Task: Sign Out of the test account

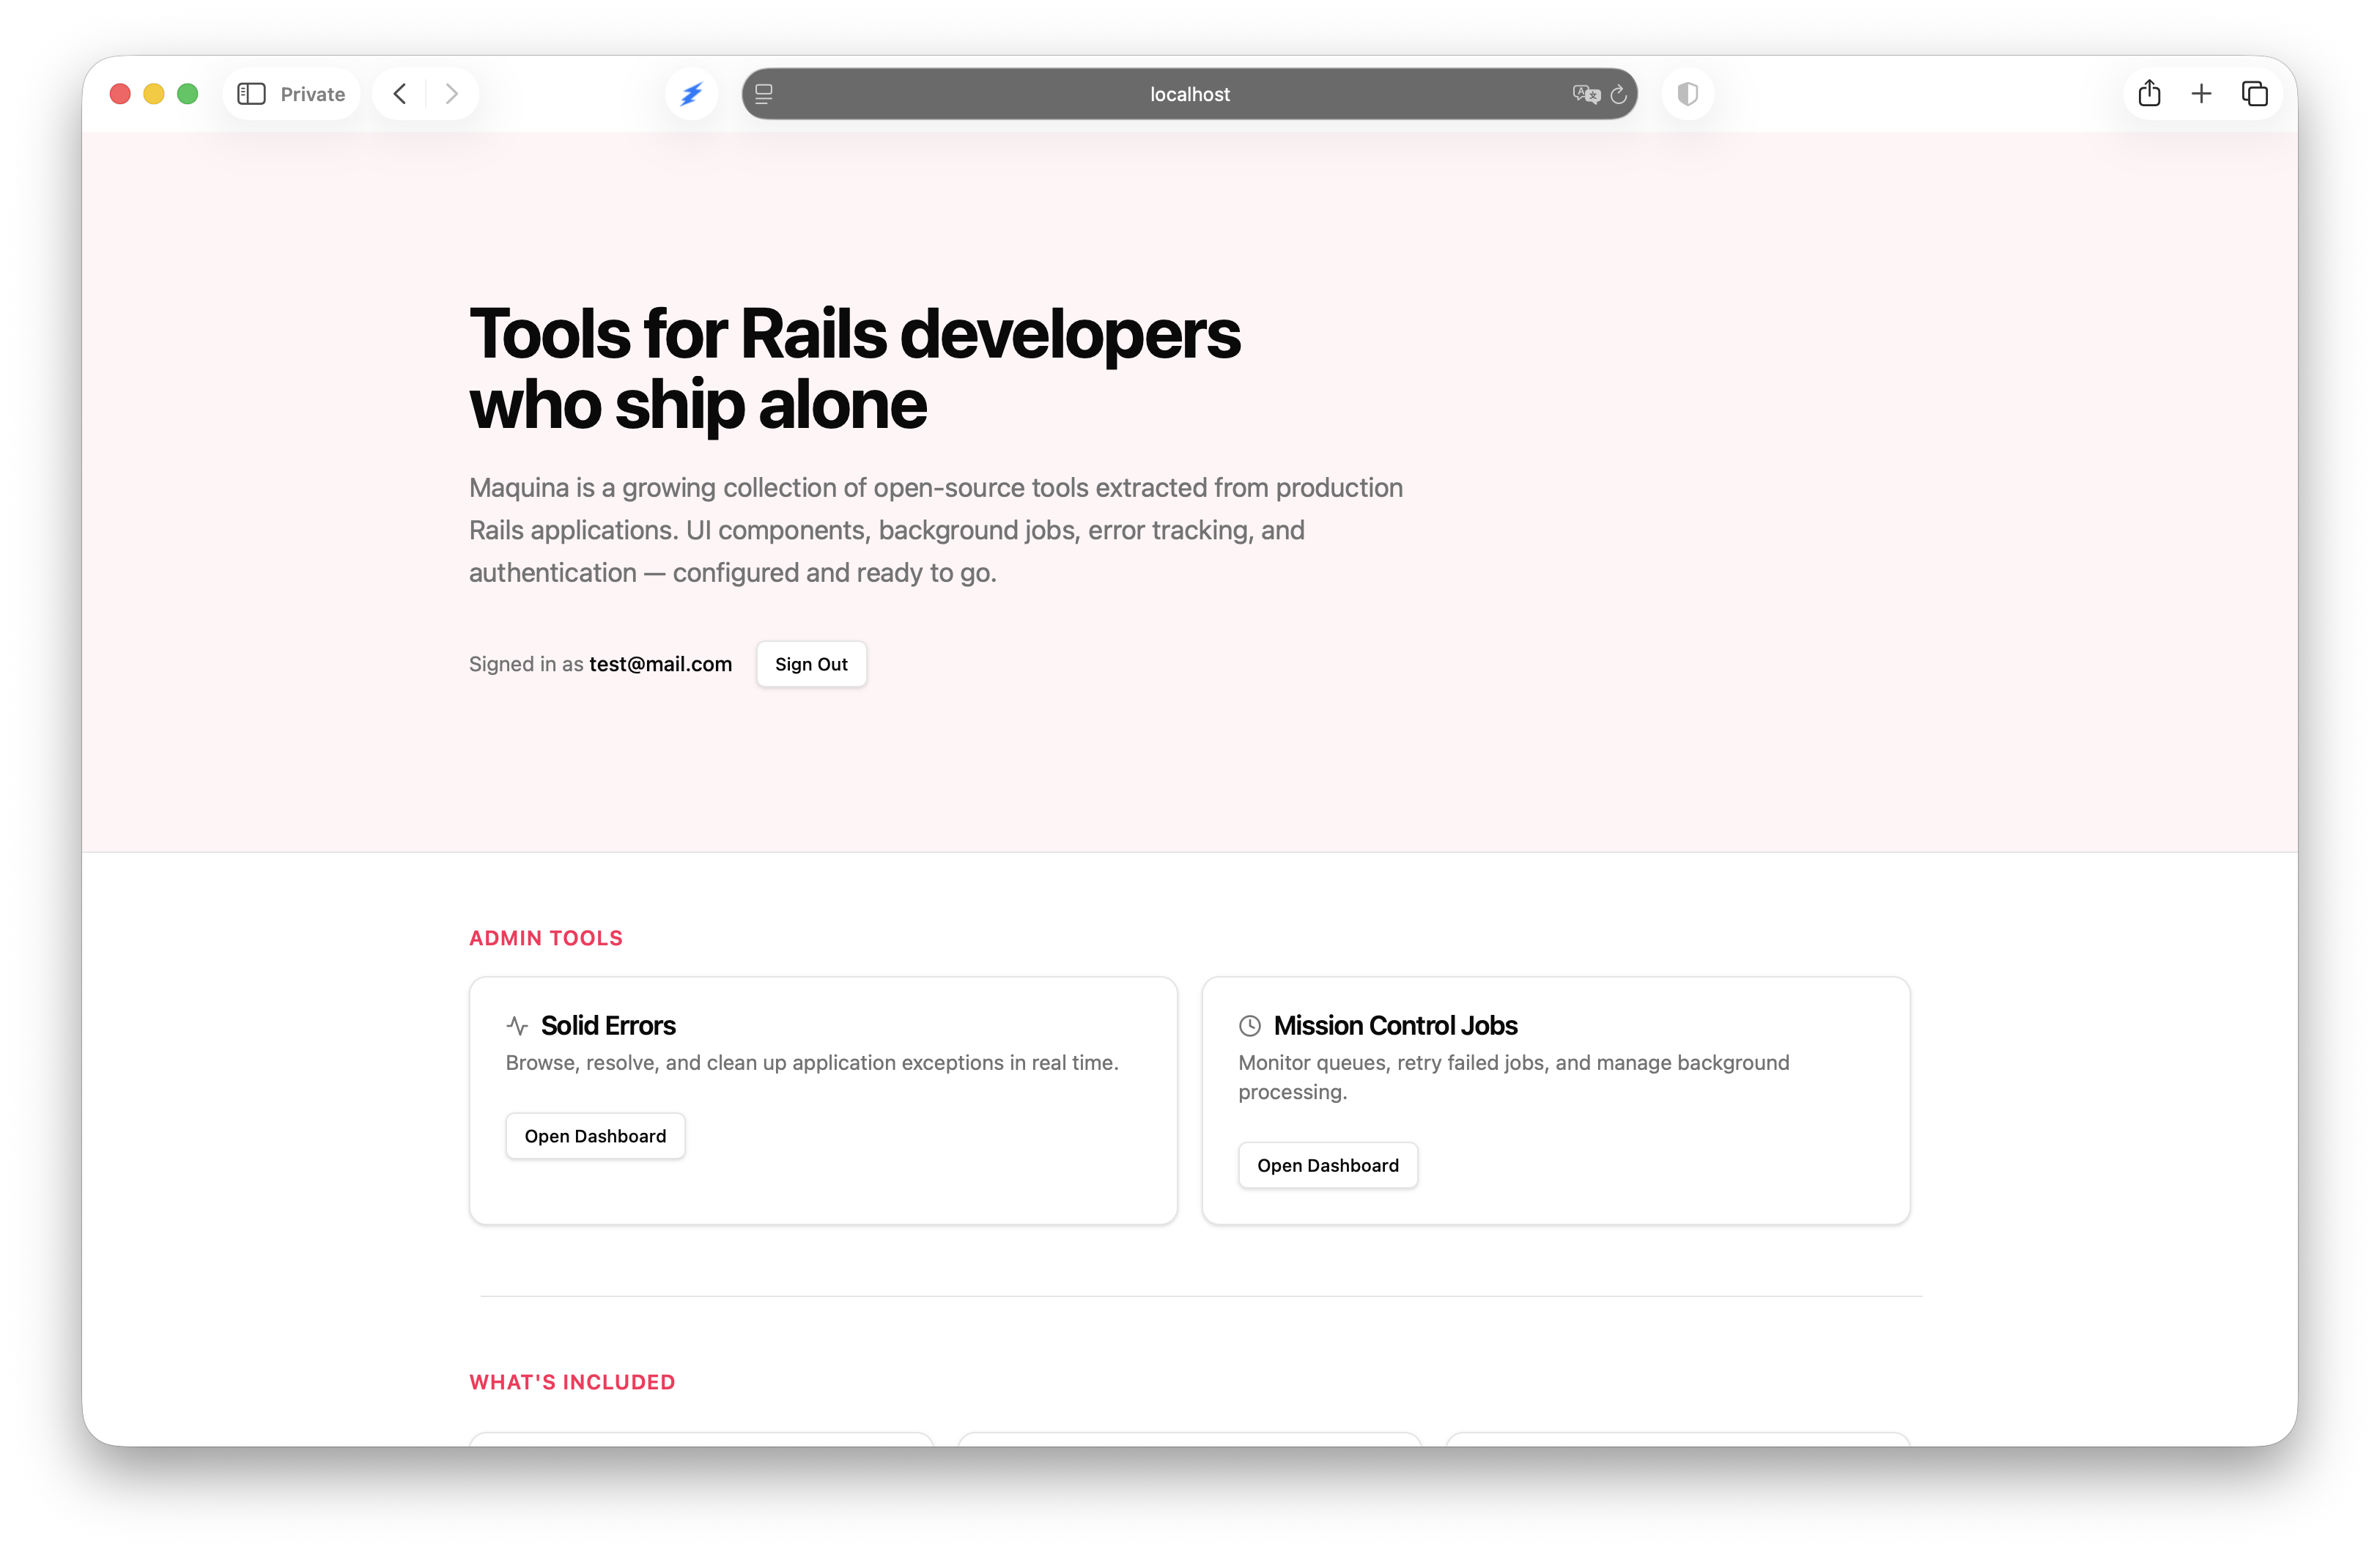Action: point(811,663)
